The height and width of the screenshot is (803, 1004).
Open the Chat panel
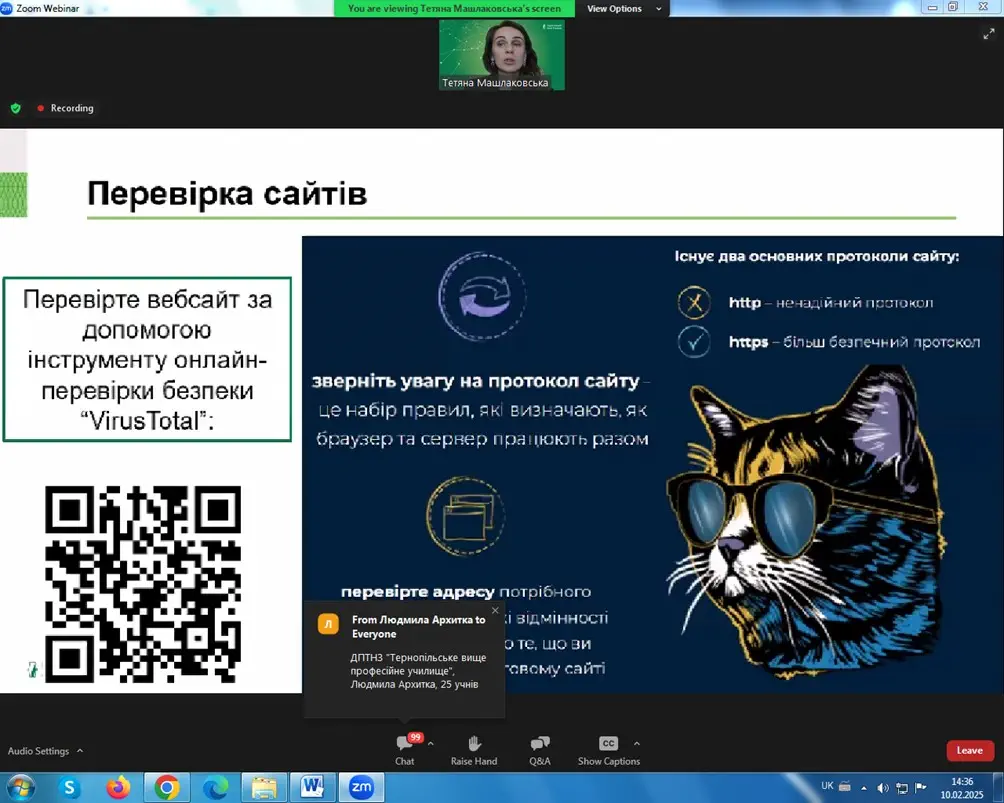pyautogui.click(x=405, y=750)
